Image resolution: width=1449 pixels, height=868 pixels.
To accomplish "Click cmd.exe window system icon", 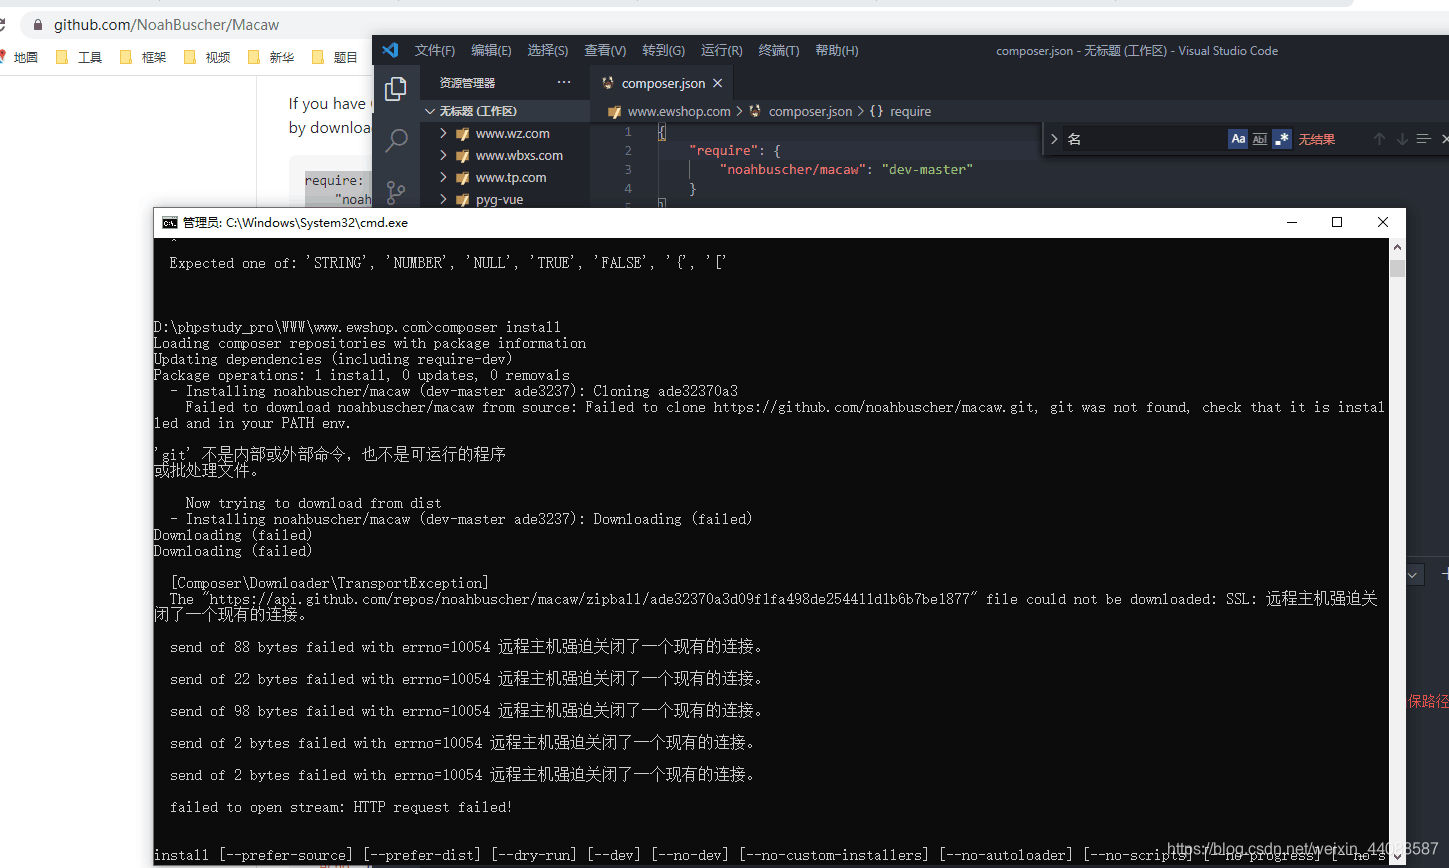I will [x=170, y=222].
